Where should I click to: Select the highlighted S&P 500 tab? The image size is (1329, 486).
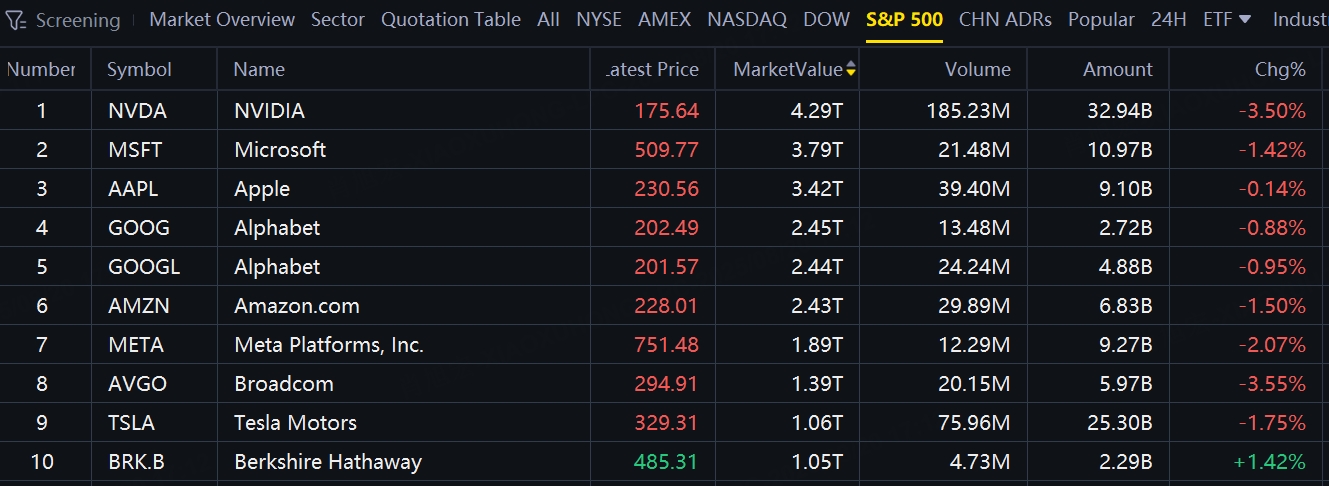(x=904, y=19)
